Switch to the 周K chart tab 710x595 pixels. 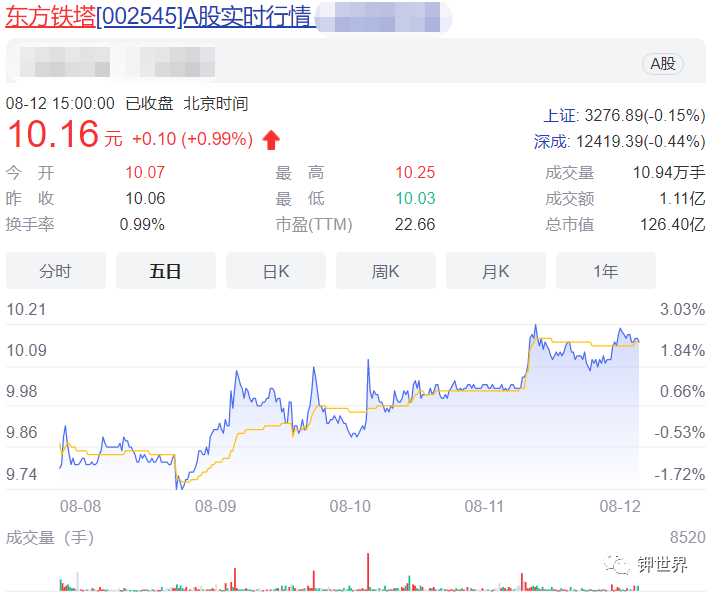386,271
